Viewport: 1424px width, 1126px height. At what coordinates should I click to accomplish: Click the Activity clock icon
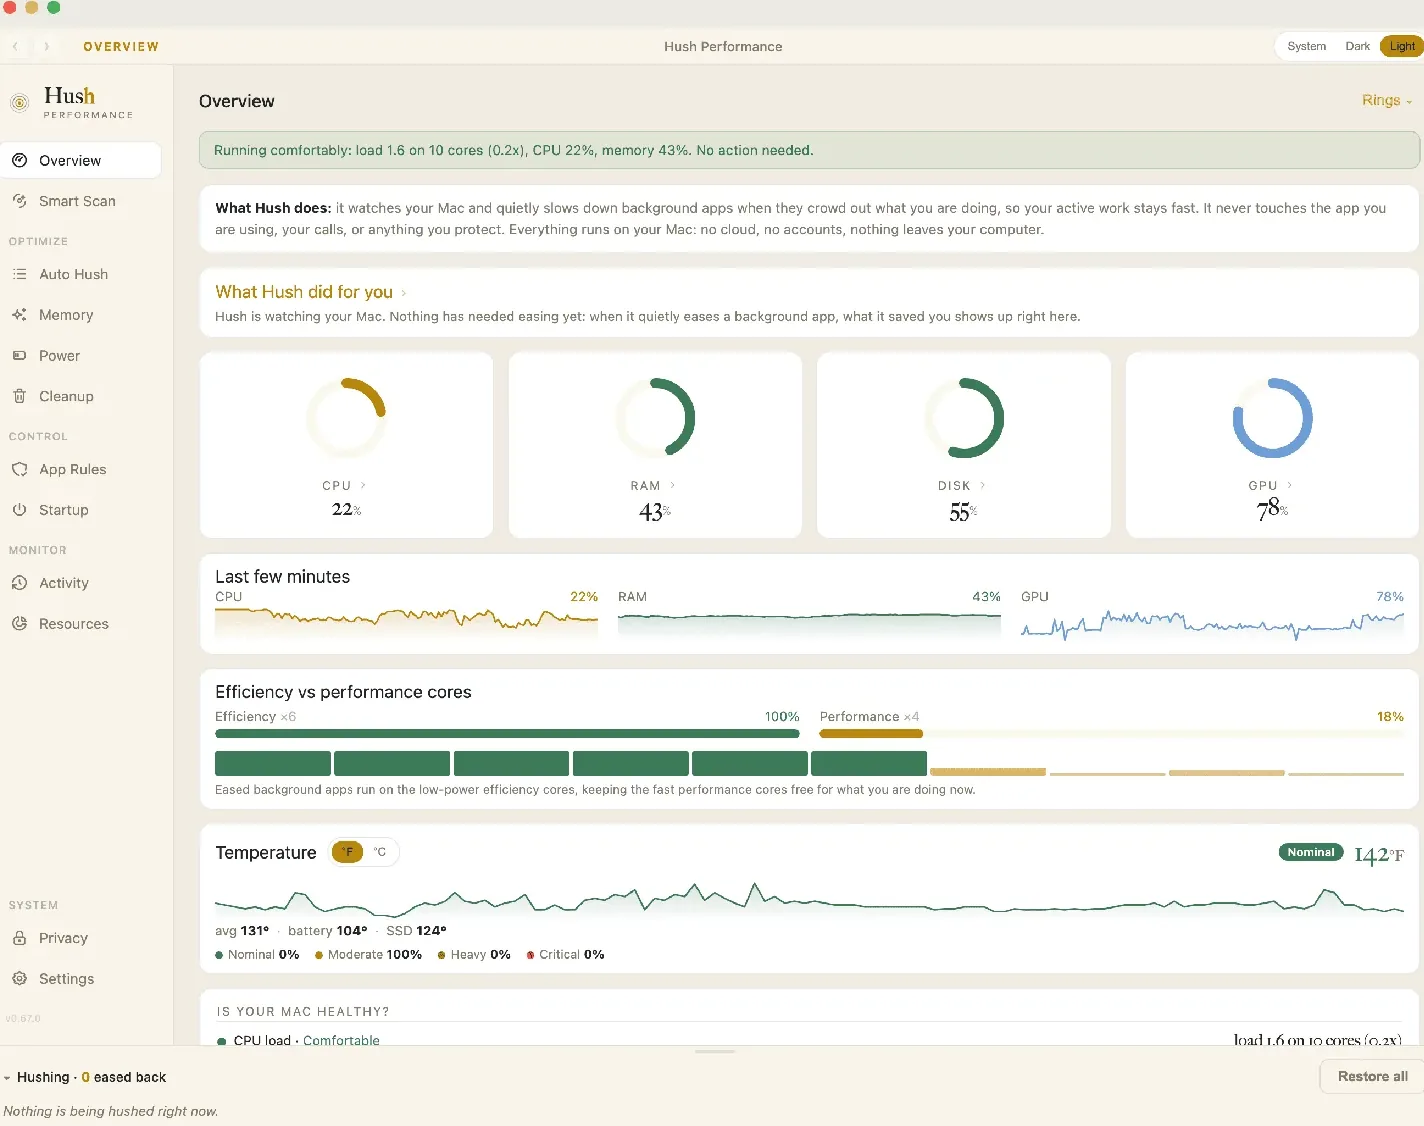coord(19,583)
